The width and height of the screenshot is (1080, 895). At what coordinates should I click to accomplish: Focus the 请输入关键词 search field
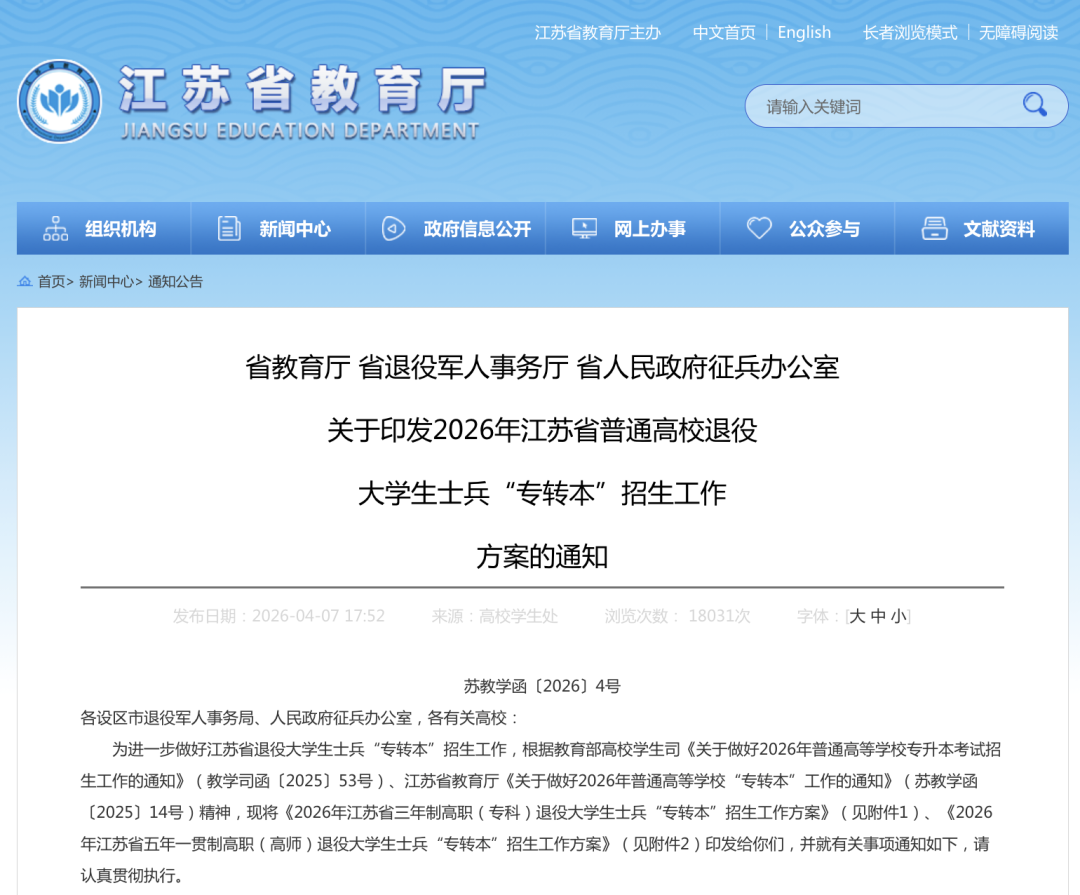click(880, 106)
